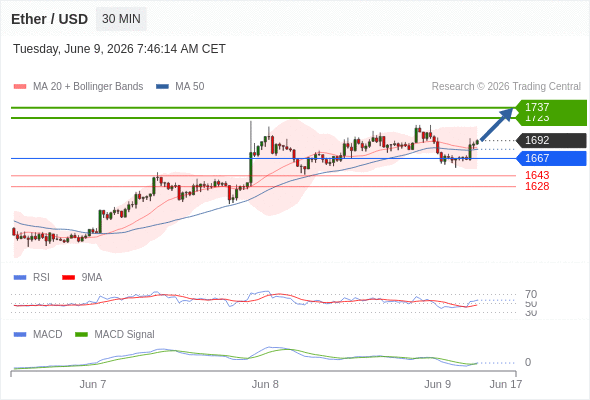590x400 pixels.
Task: Select the dark 1692 current price tag
Action: tap(551, 140)
